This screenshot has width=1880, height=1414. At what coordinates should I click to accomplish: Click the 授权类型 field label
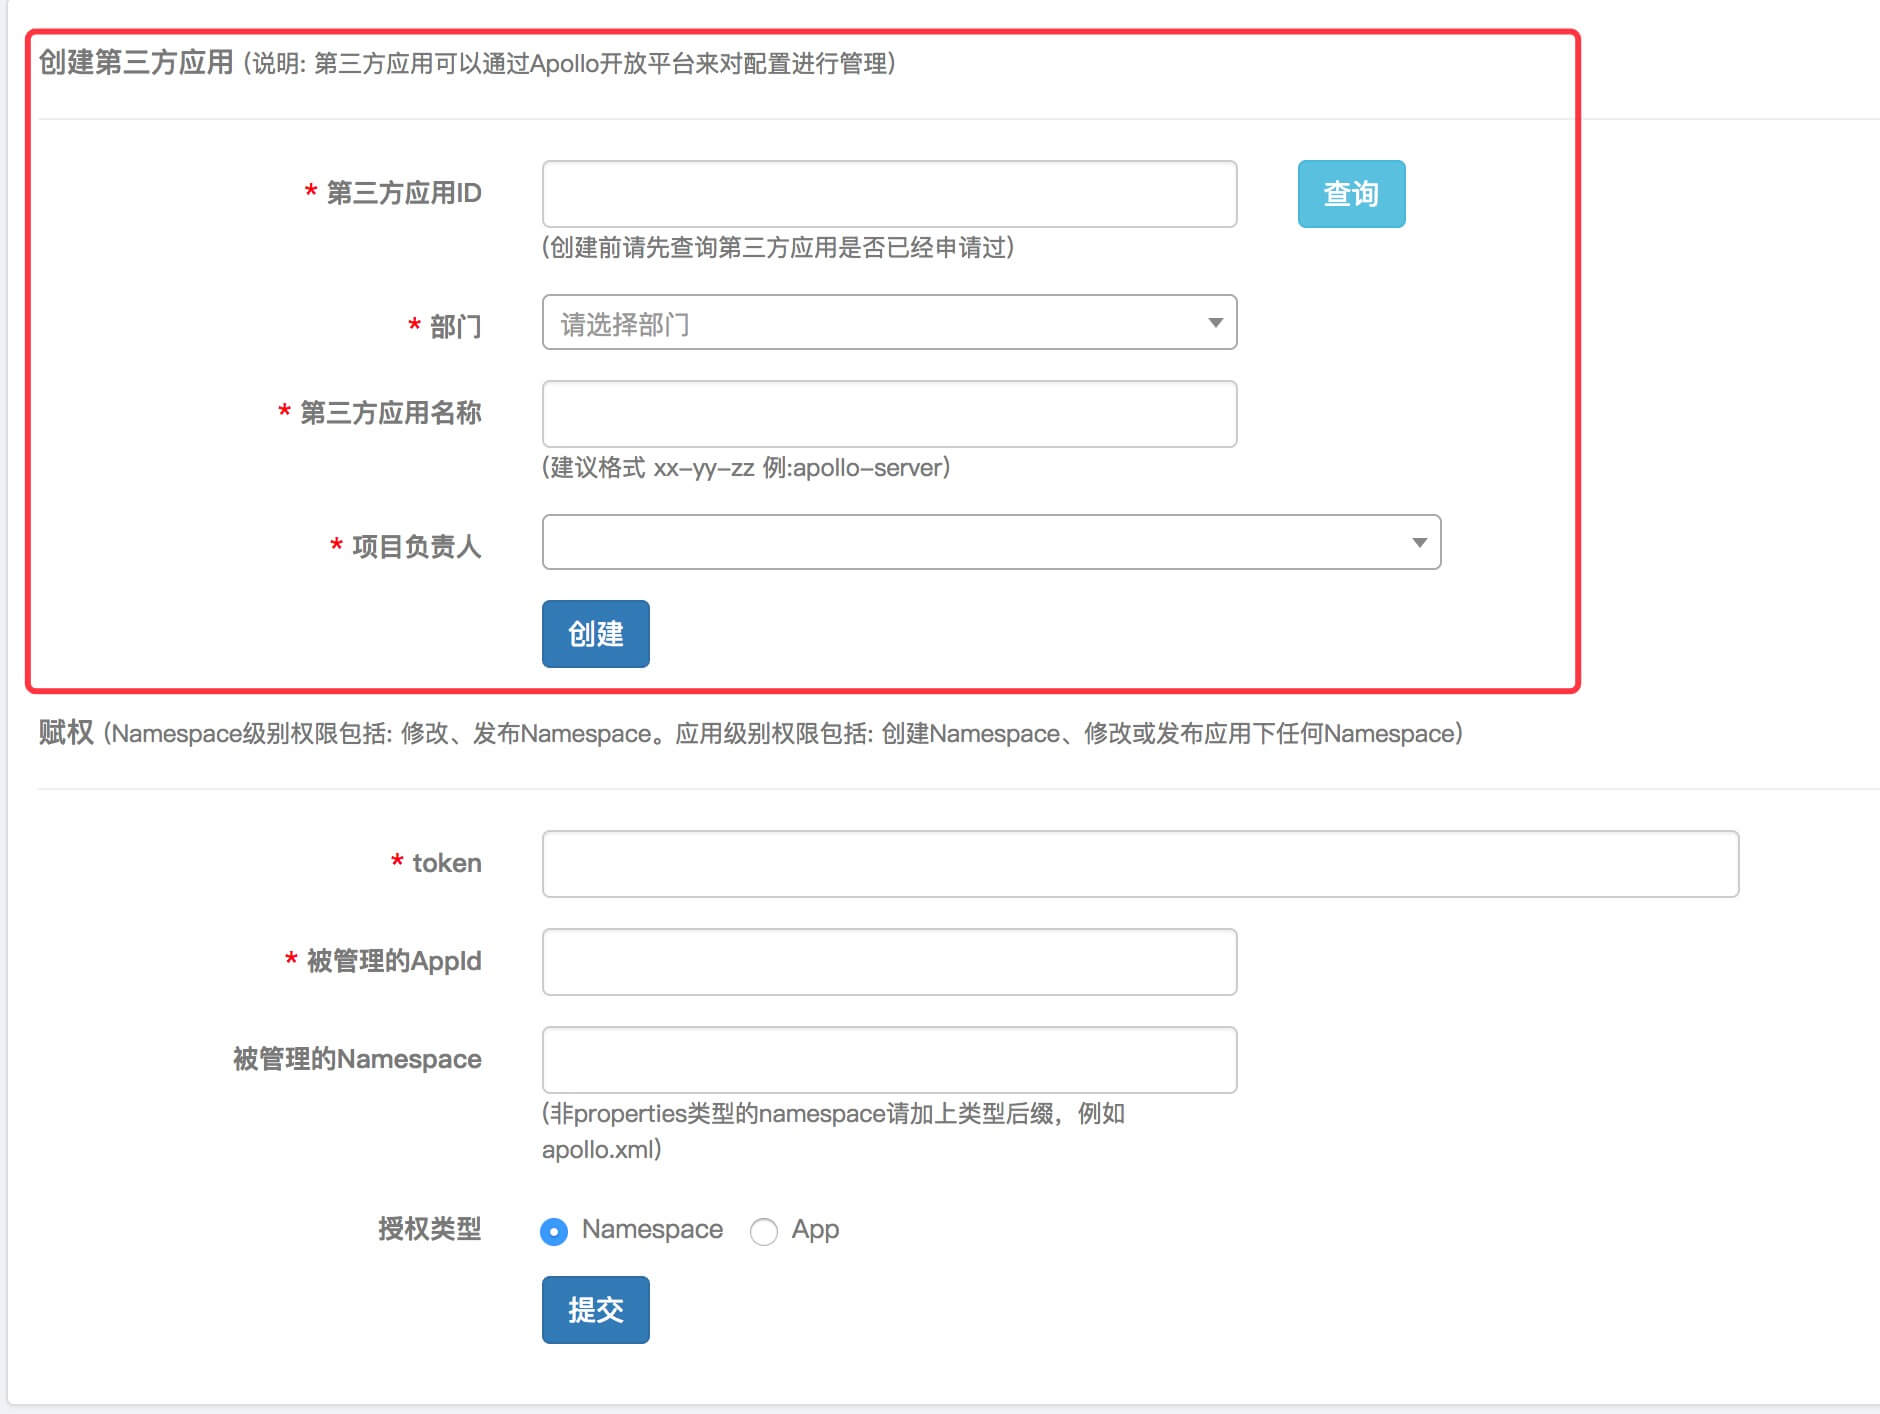(430, 1229)
